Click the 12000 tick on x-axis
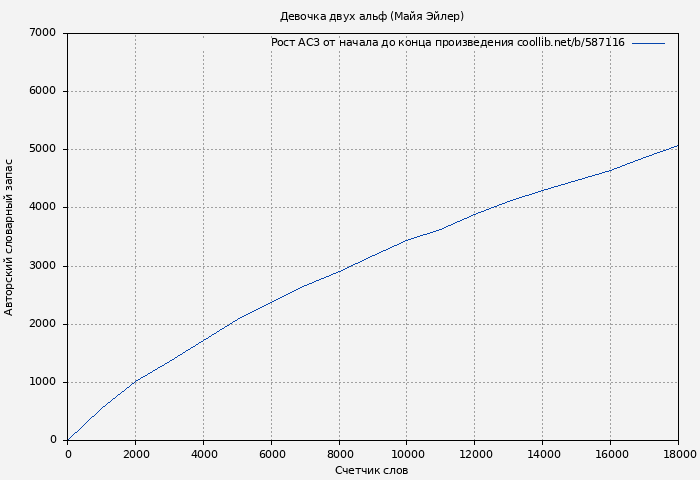700x480 pixels. 475,454
